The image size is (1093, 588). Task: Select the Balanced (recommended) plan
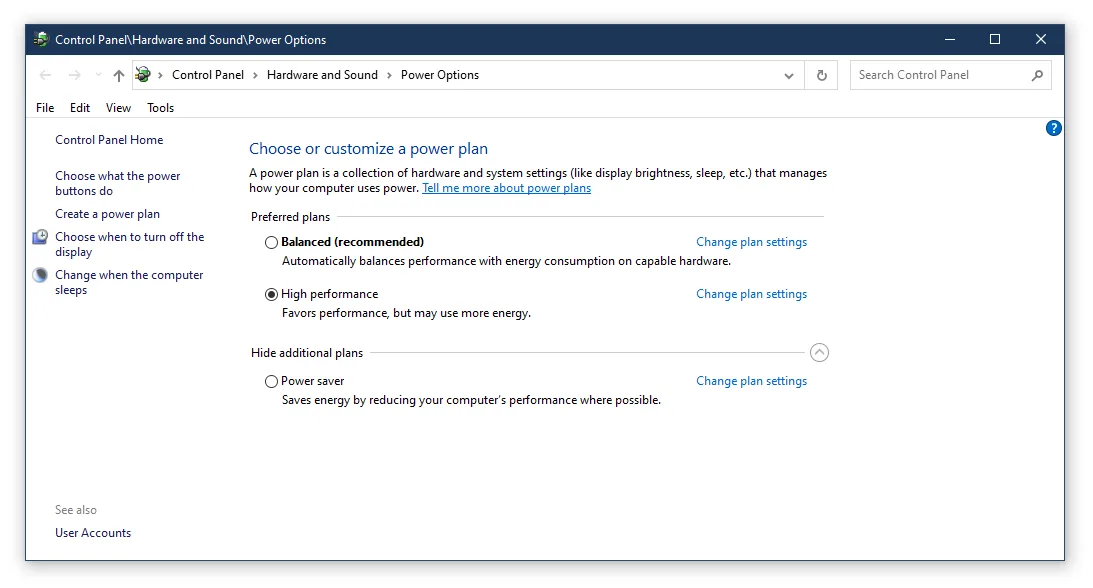tap(271, 242)
